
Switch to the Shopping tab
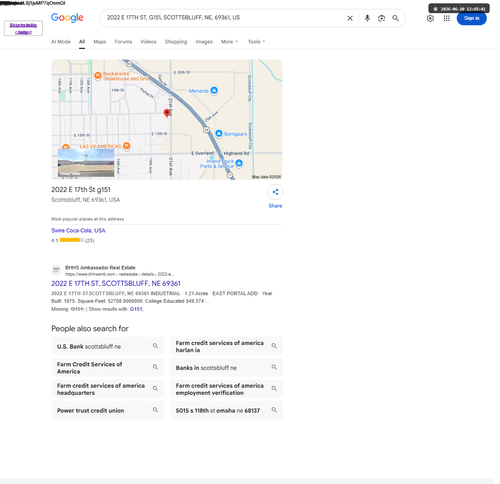(176, 42)
